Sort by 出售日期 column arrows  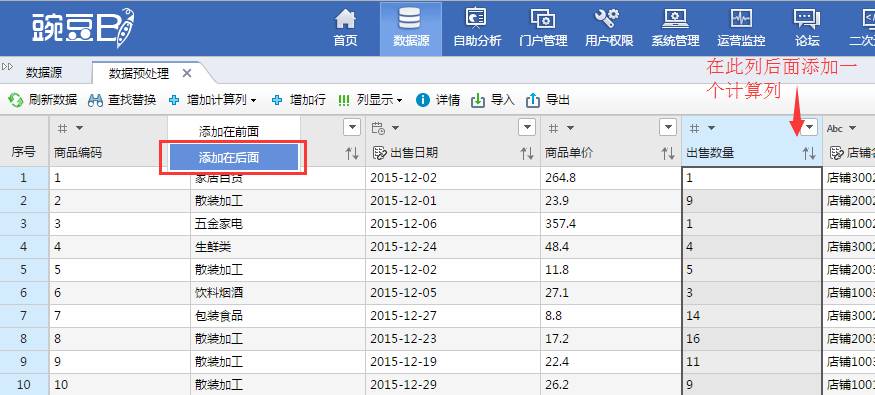[x=527, y=153]
